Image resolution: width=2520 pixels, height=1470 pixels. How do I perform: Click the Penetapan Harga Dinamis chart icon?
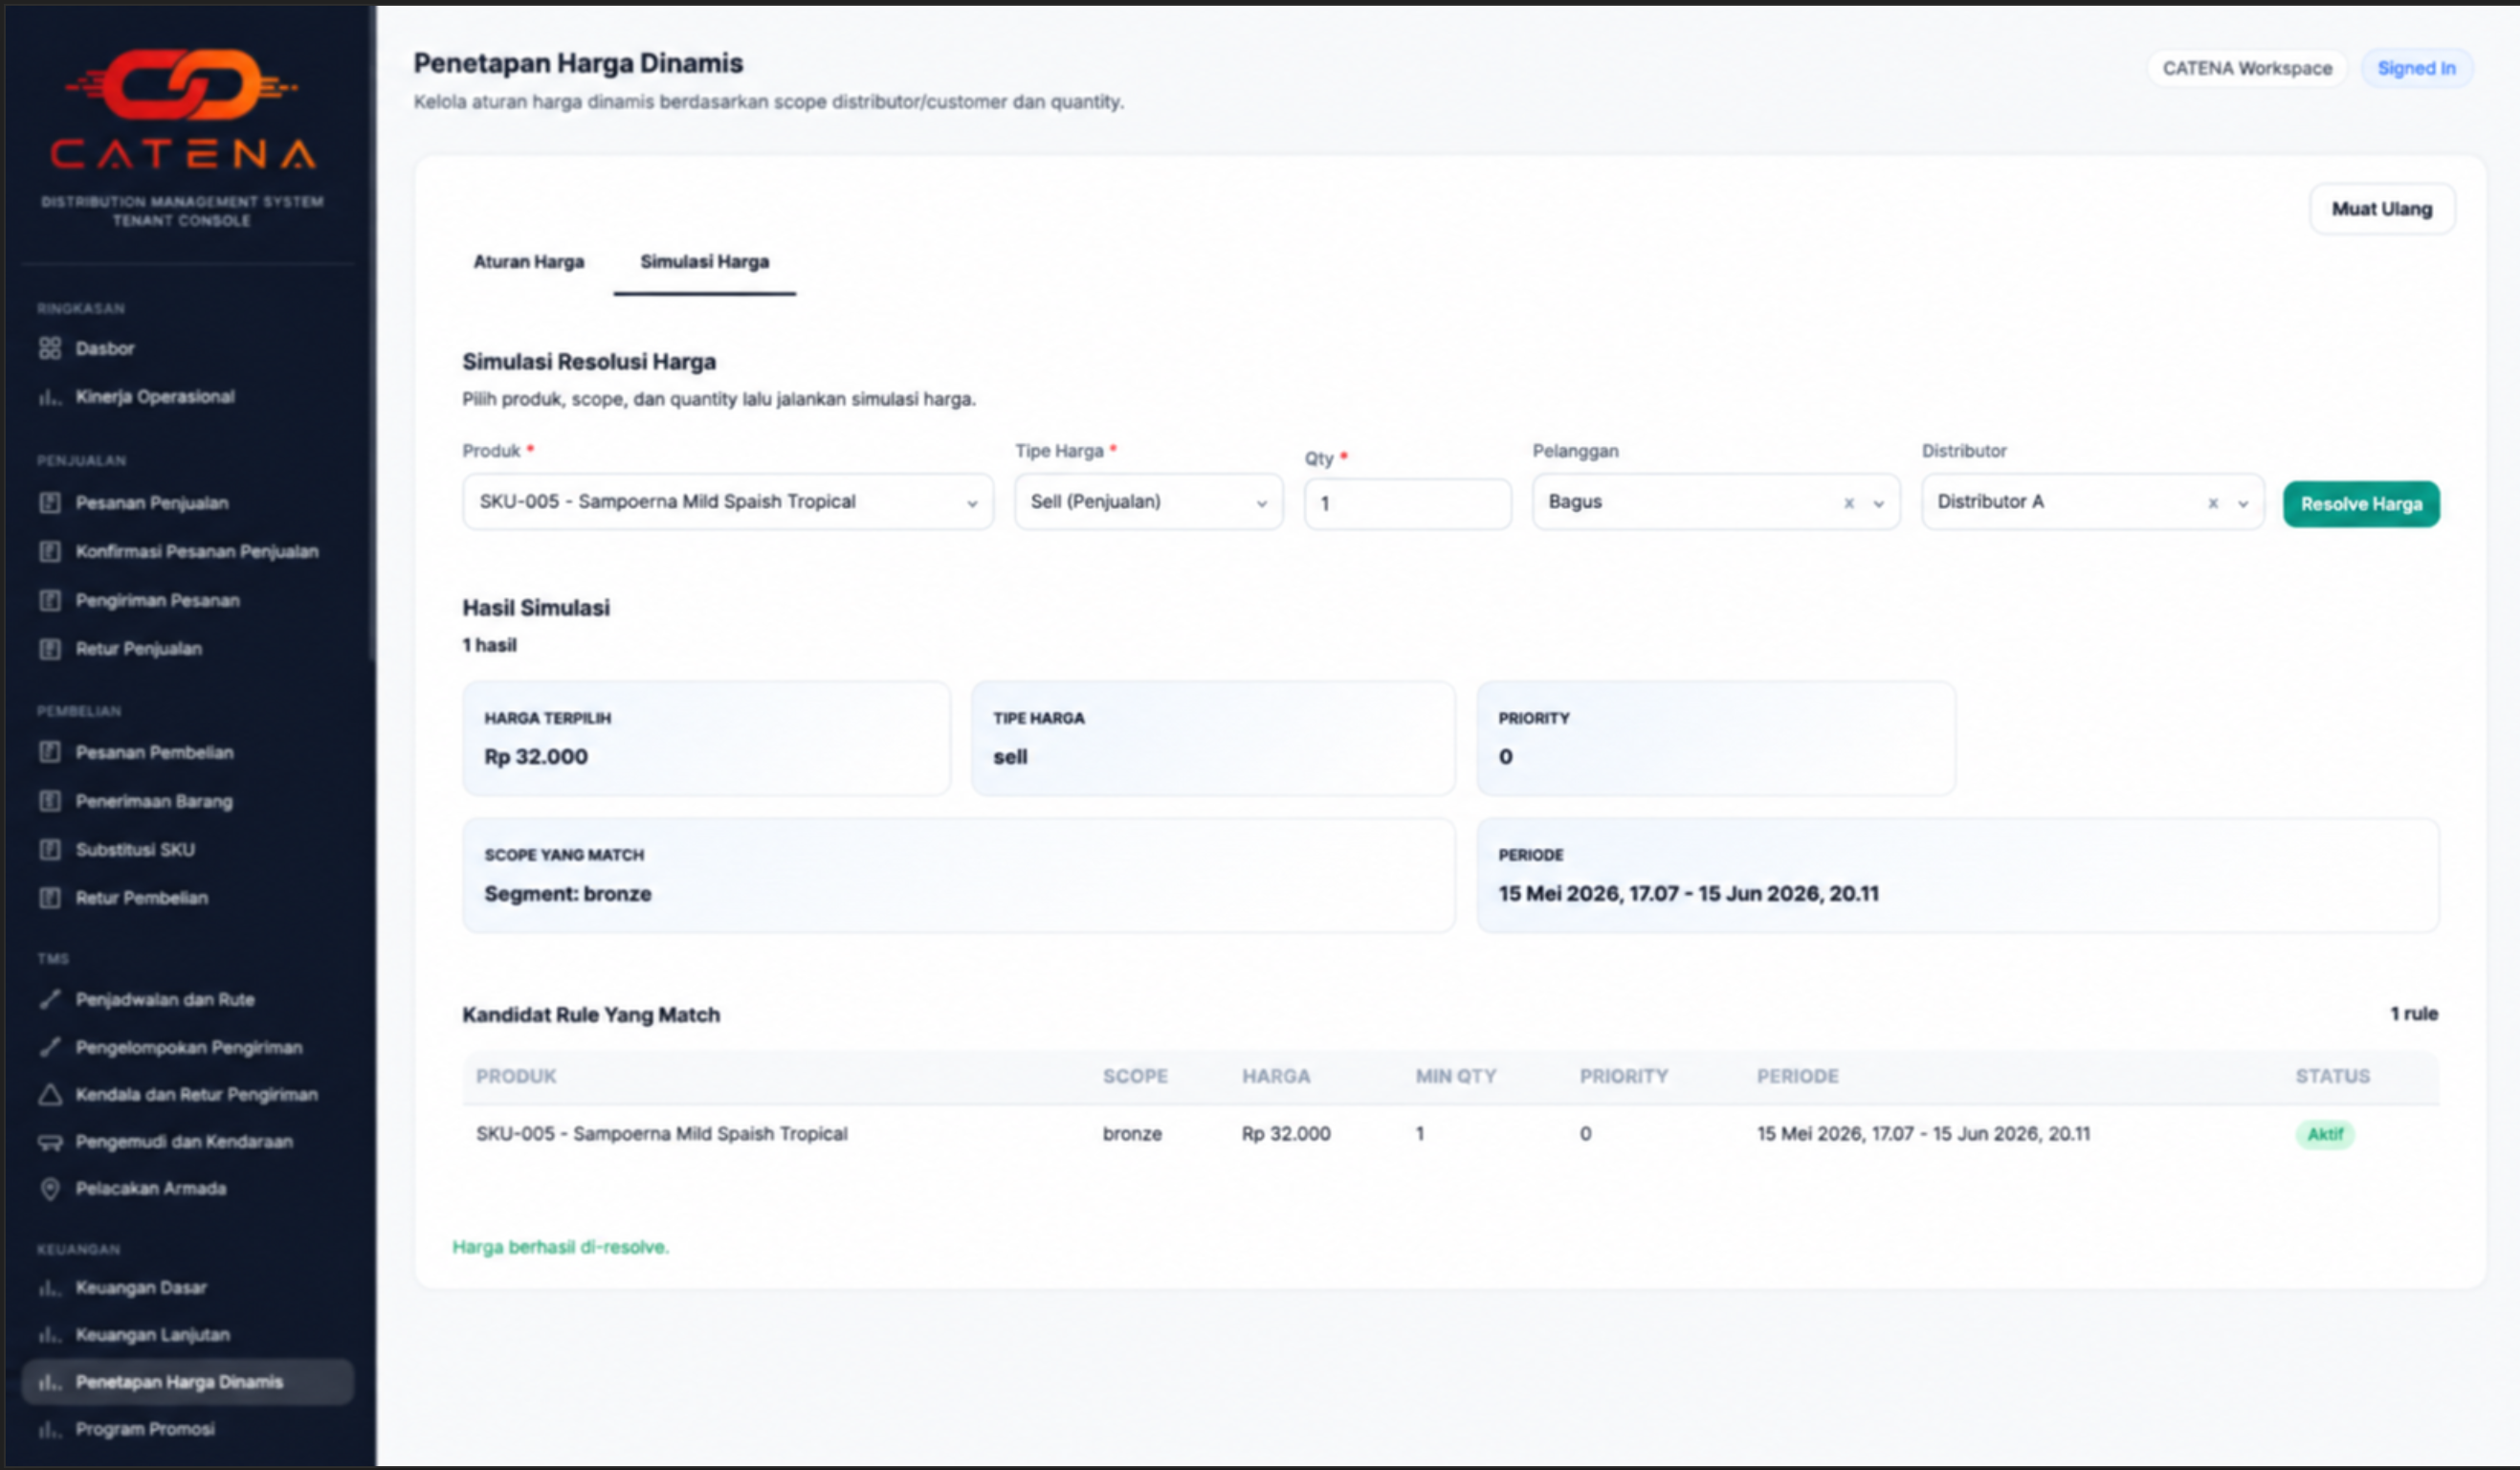pyautogui.click(x=49, y=1382)
